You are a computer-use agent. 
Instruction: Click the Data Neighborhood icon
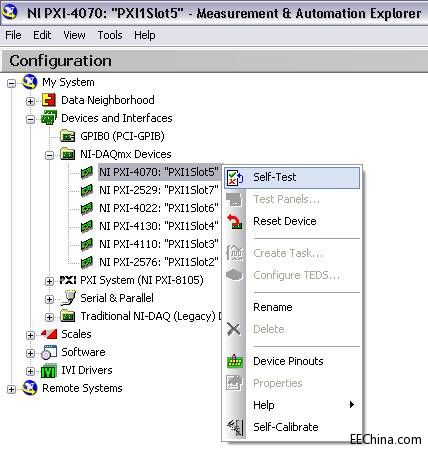coord(49,100)
